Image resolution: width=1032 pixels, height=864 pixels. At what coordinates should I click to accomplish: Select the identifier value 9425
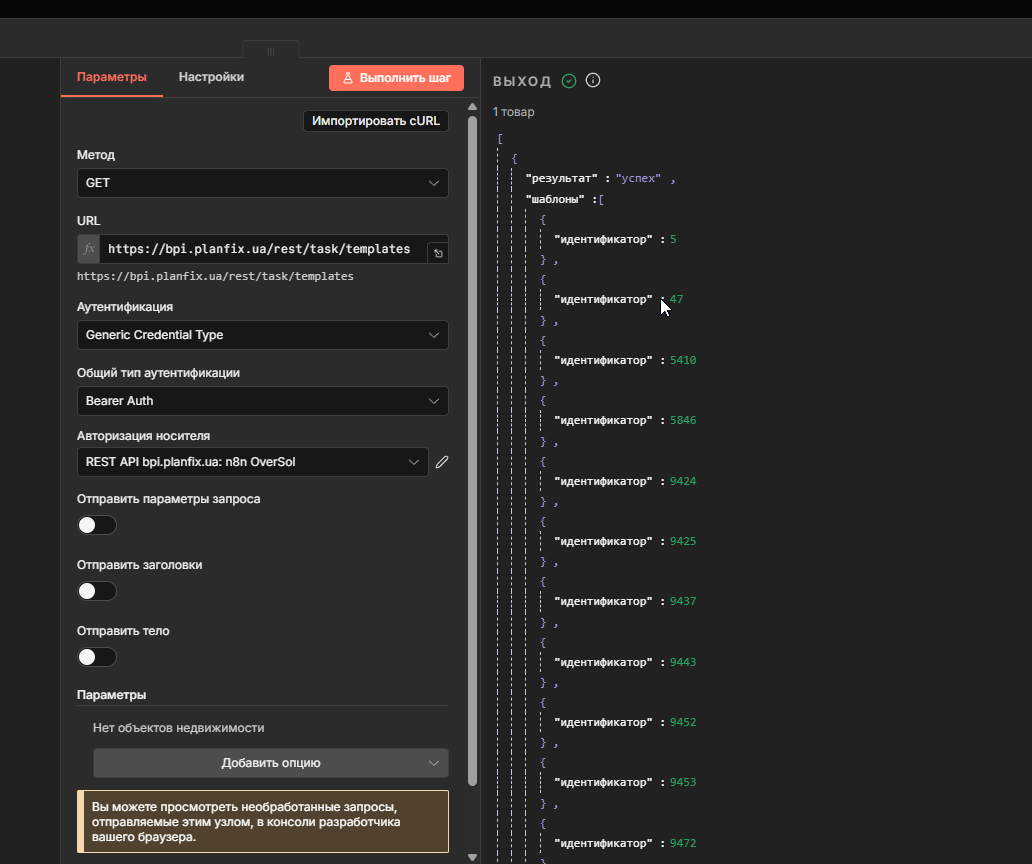(x=683, y=542)
